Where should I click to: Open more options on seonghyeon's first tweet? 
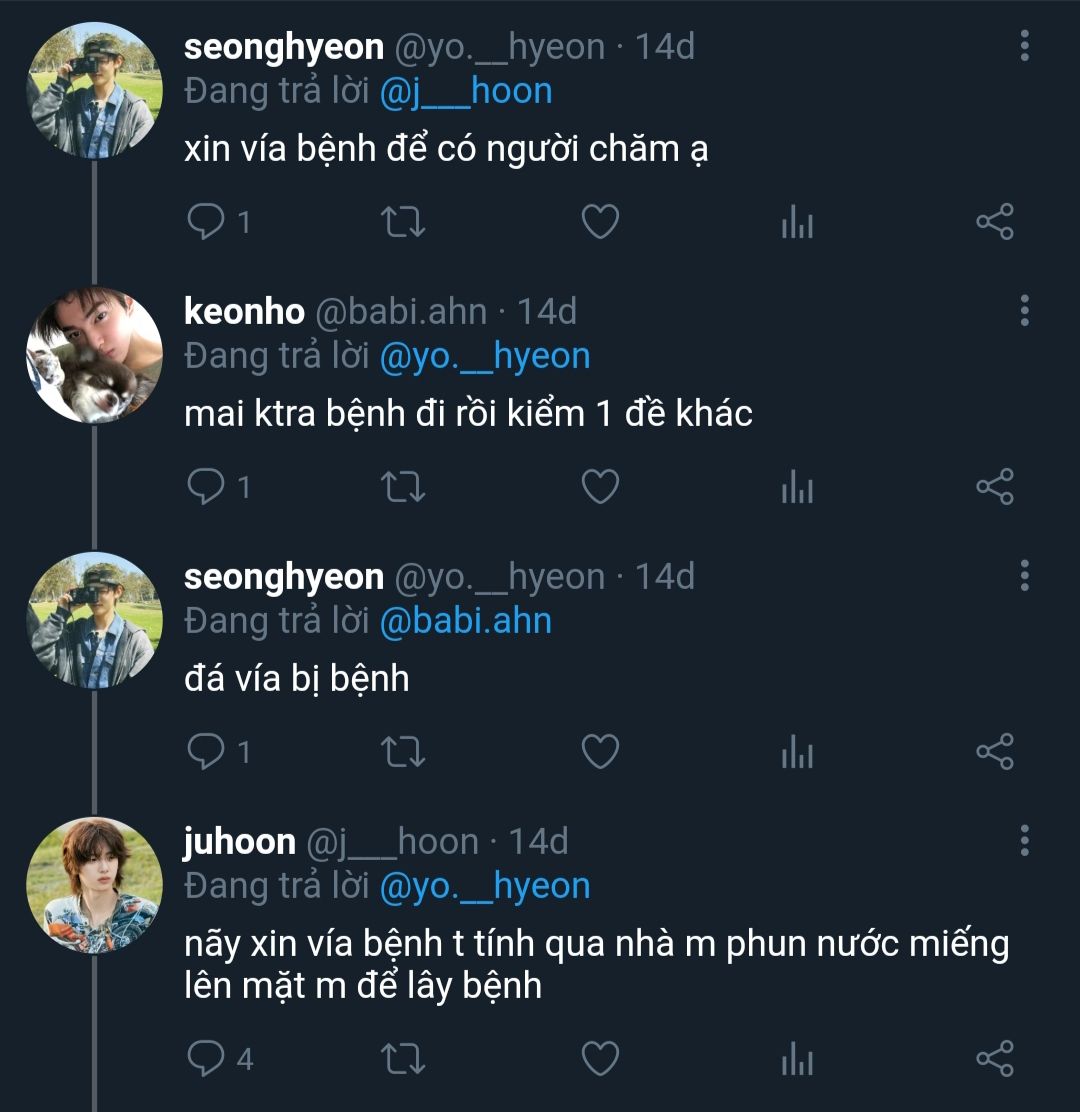pos(1024,46)
